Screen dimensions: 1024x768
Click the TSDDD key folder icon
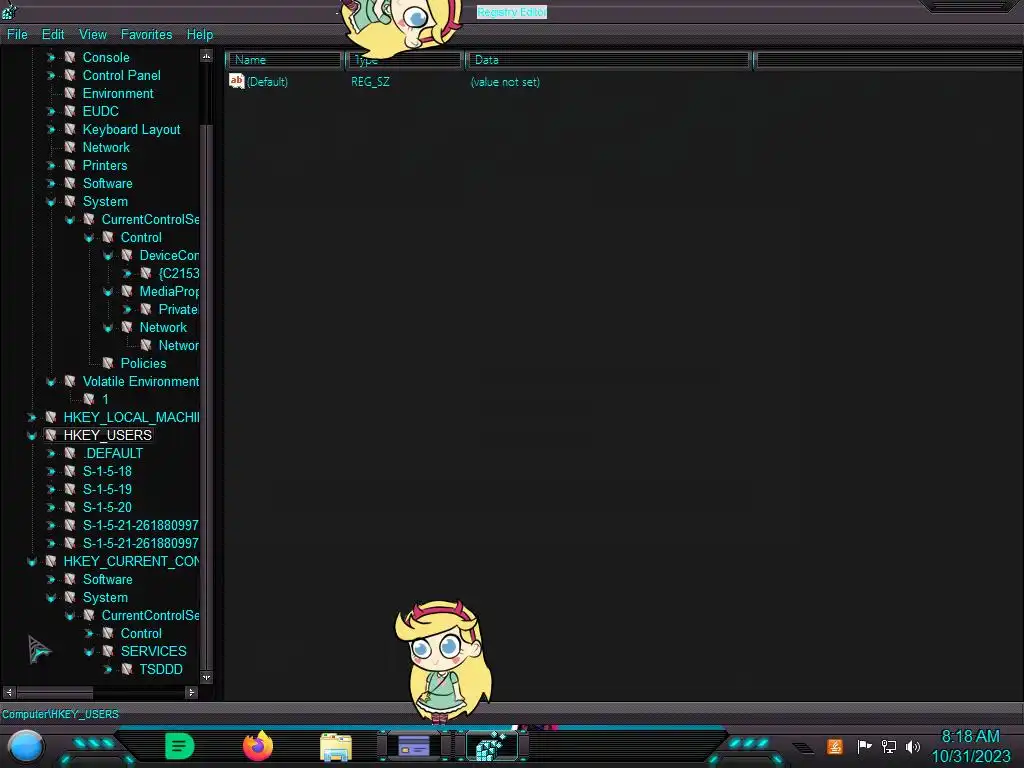pyautogui.click(x=127, y=669)
